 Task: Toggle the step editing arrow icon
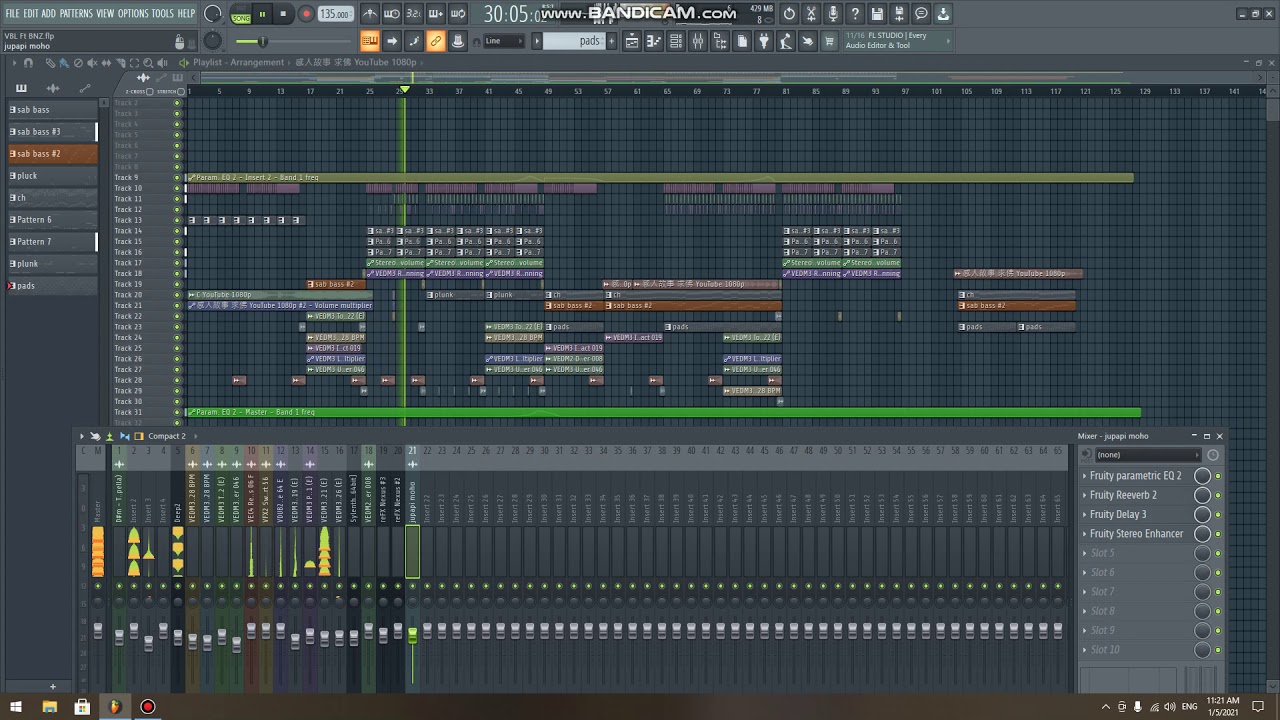392,41
